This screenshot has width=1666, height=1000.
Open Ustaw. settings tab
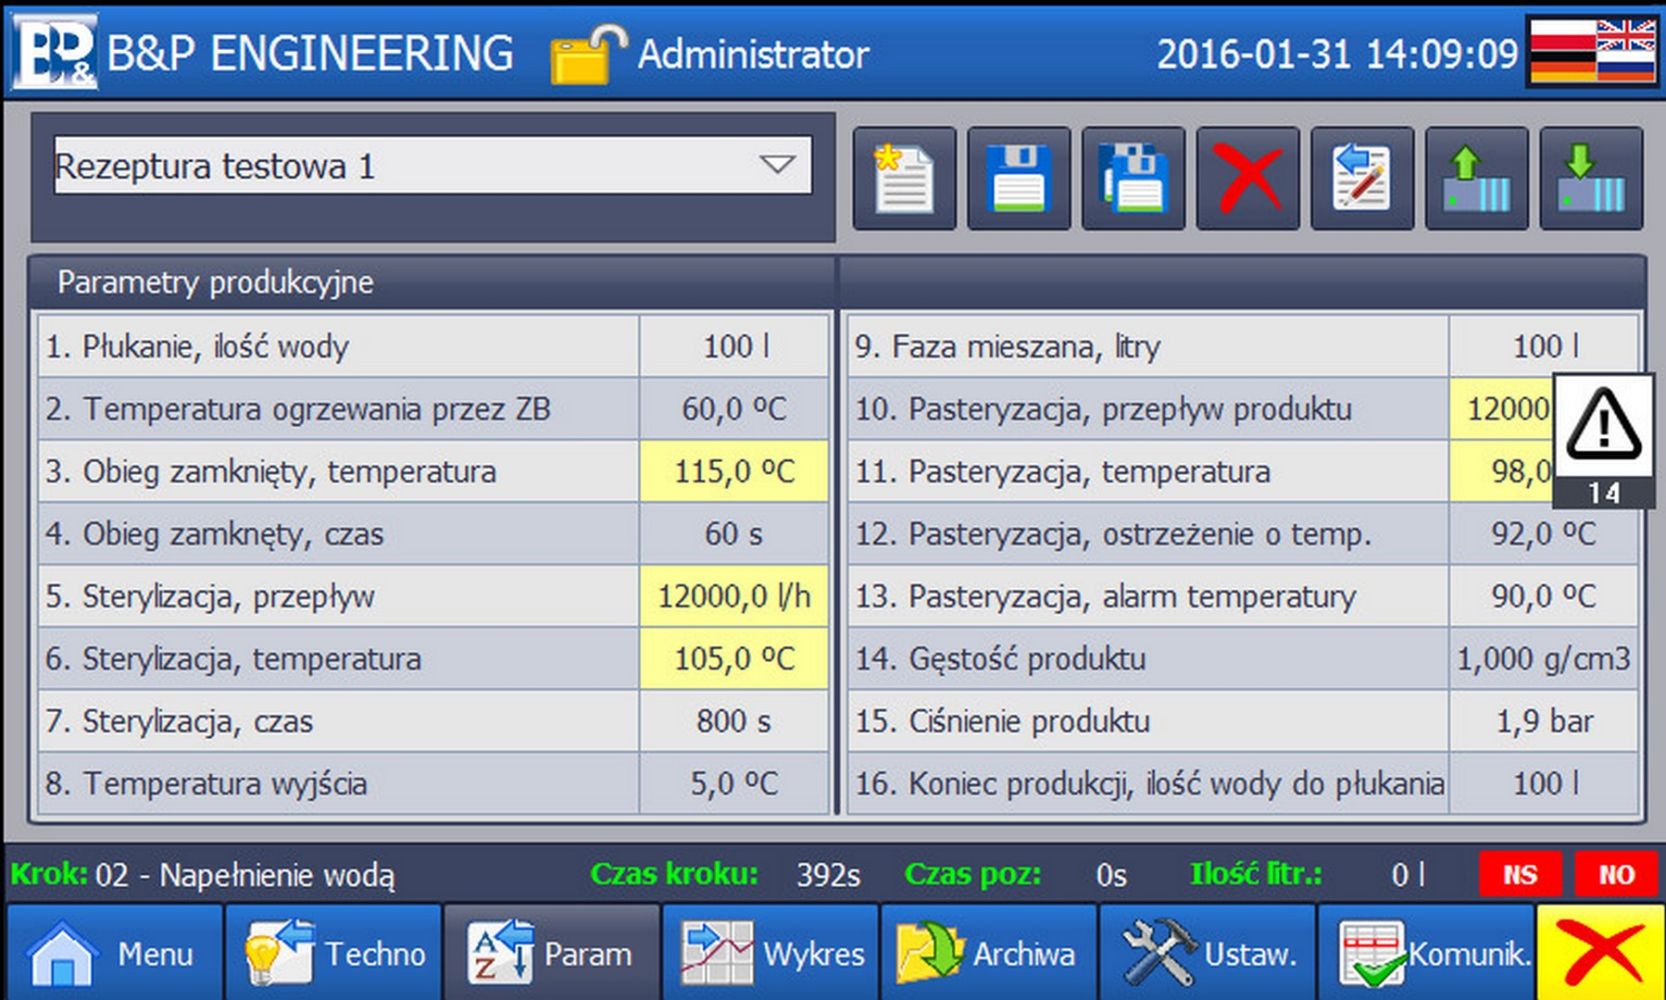pyautogui.click(x=1208, y=953)
